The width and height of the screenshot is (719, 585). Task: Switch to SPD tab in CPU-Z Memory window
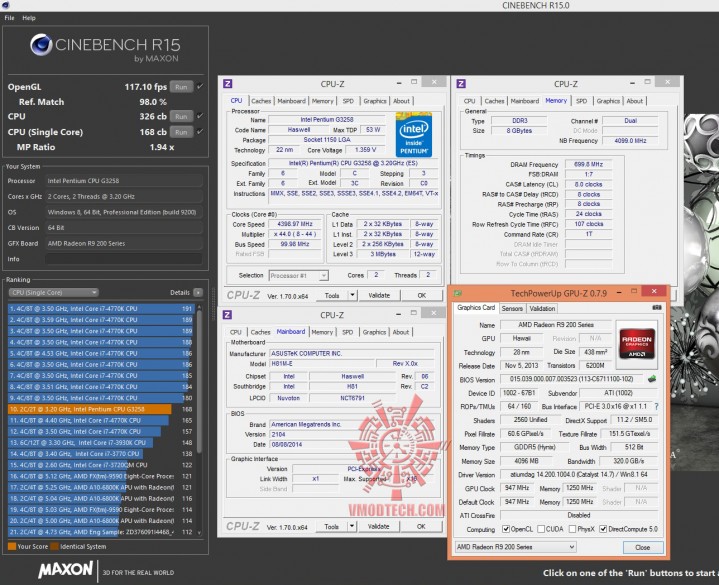pyautogui.click(x=581, y=101)
